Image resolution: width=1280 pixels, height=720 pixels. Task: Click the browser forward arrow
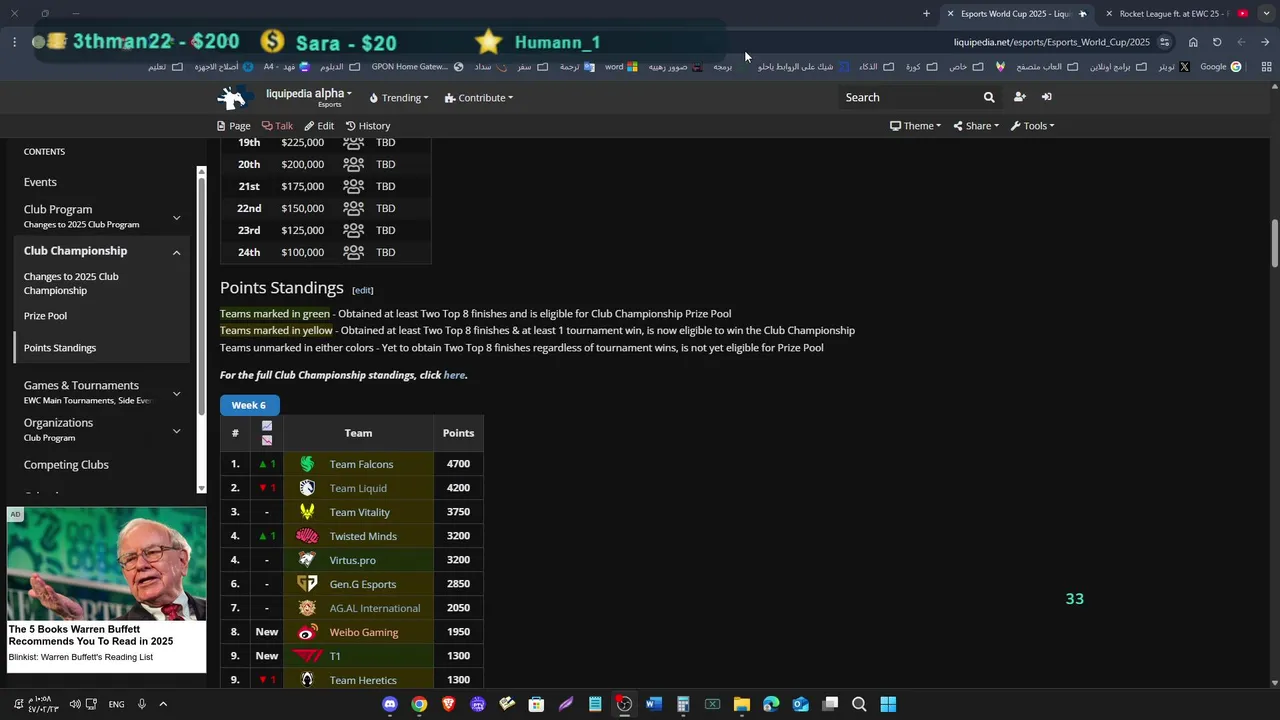tap(1265, 42)
